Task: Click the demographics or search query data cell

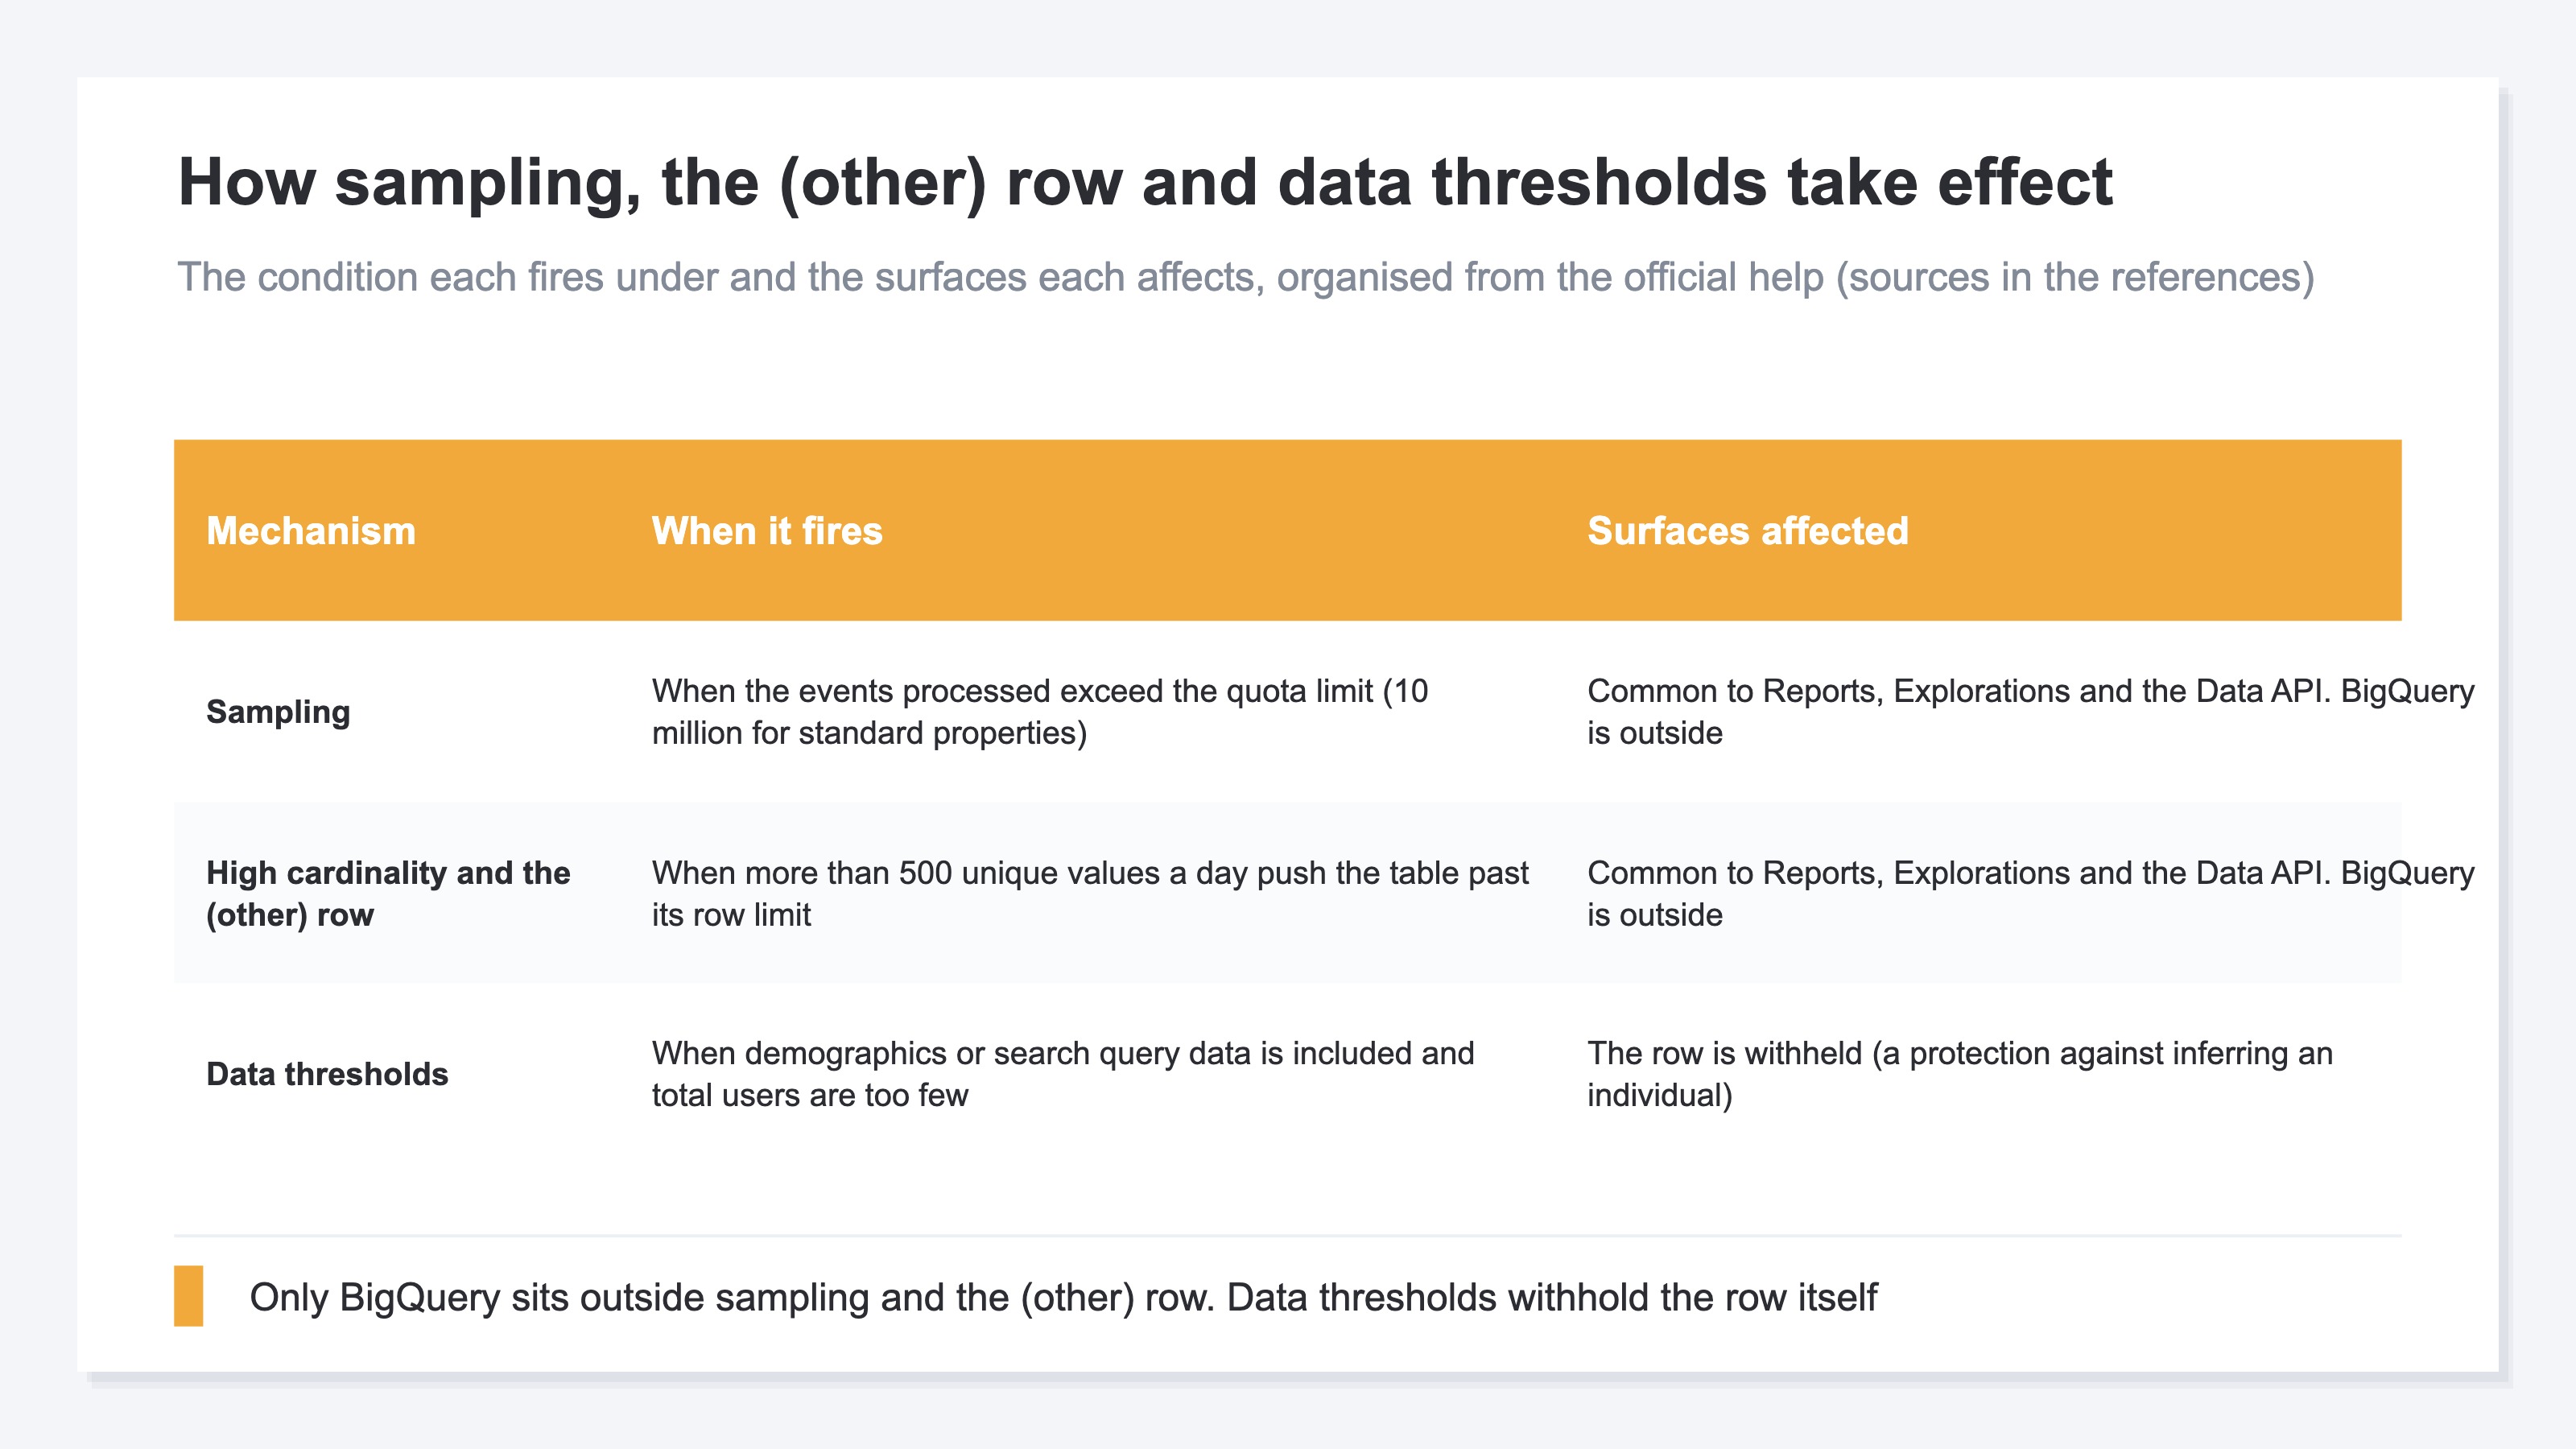Action: coord(1063,1074)
